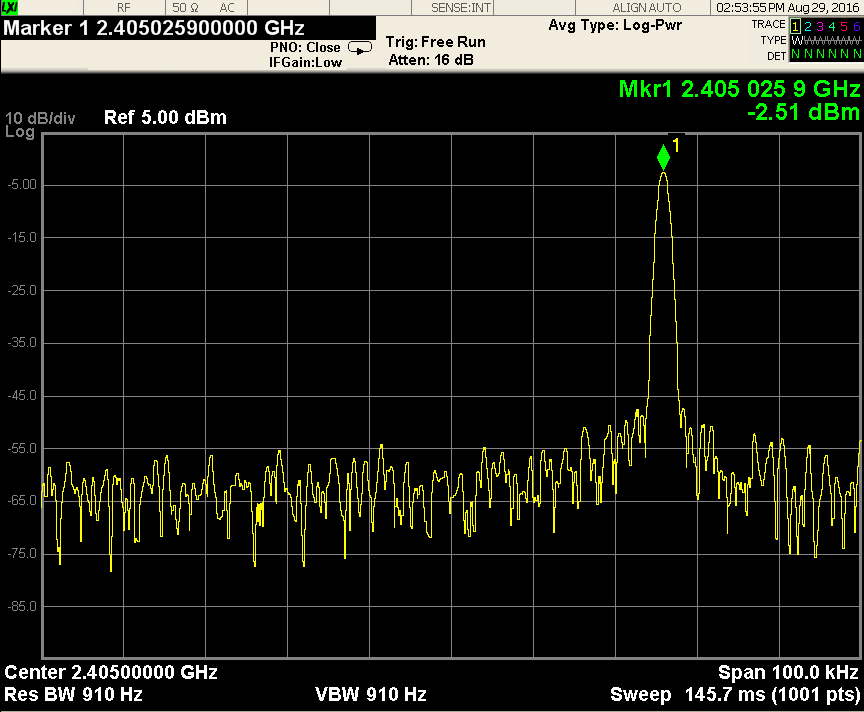Screen dimensions: 864x712
Task: Click the AC coupling label
Action: pos(227,8)
